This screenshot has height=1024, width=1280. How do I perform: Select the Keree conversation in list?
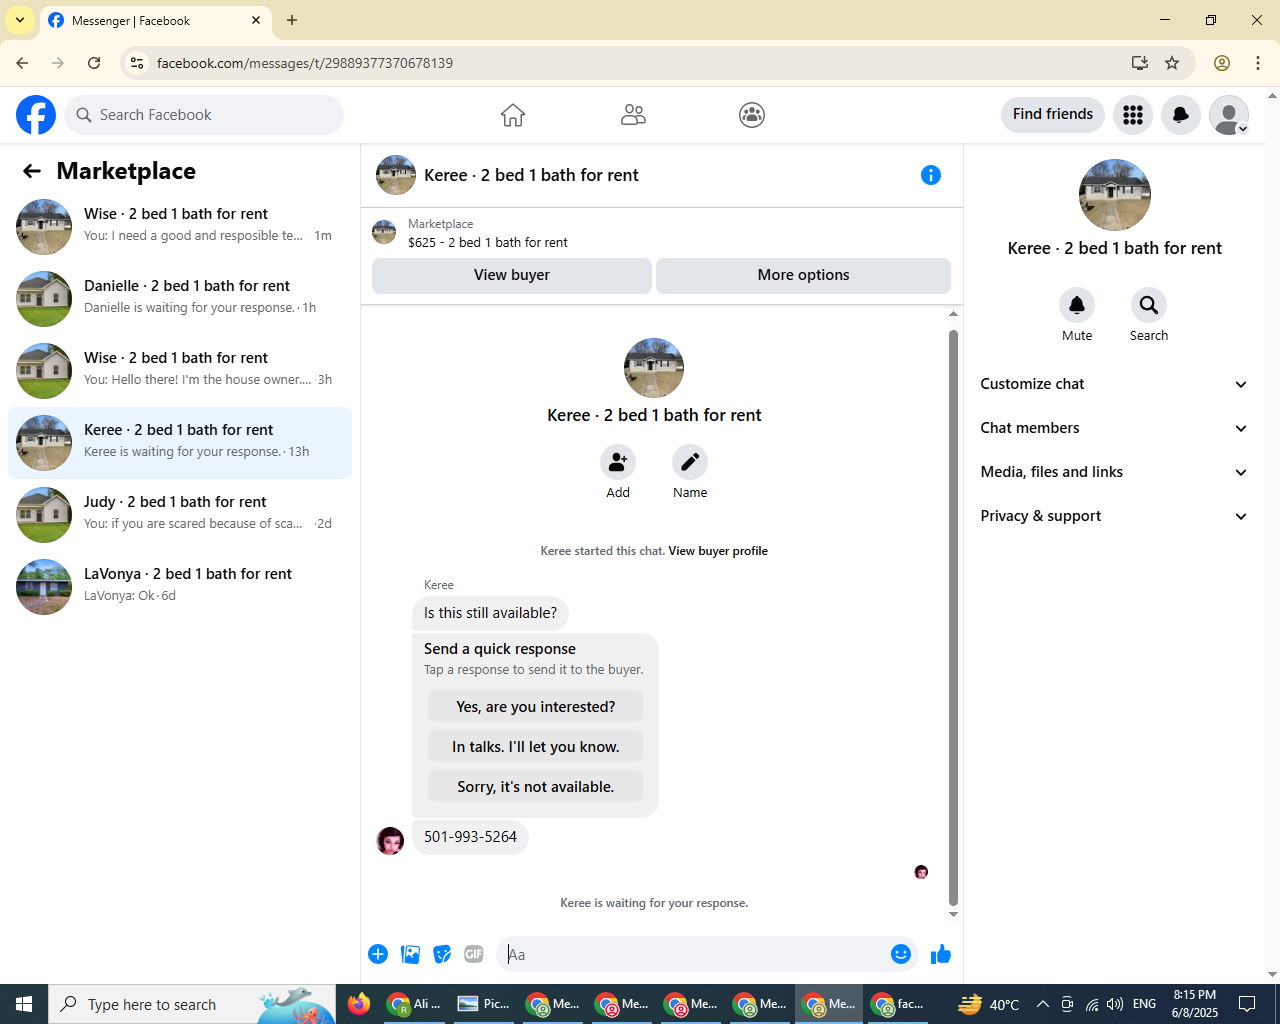[180, 443]
